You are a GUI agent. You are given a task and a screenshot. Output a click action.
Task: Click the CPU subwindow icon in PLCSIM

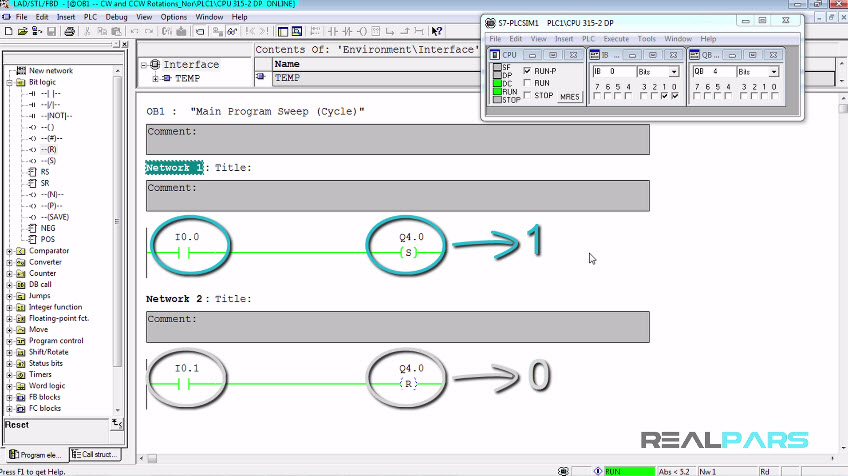(x=495, y=55)
